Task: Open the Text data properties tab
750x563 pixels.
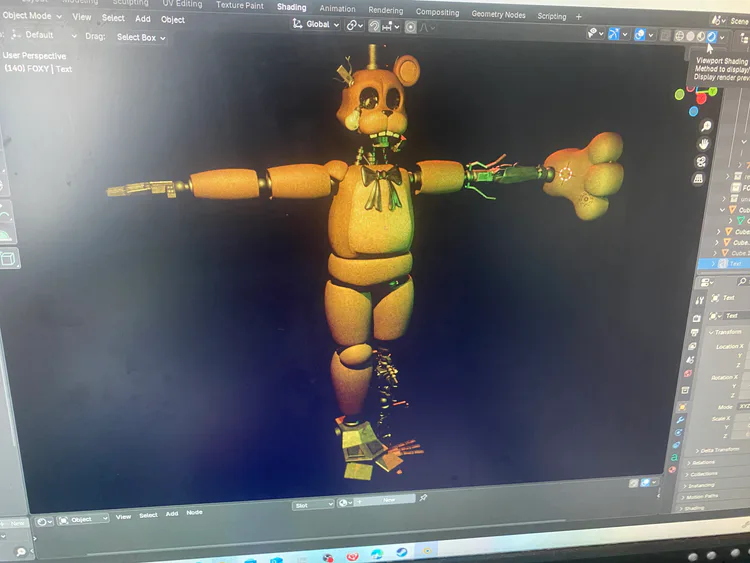Action: (x=674, y=457)
